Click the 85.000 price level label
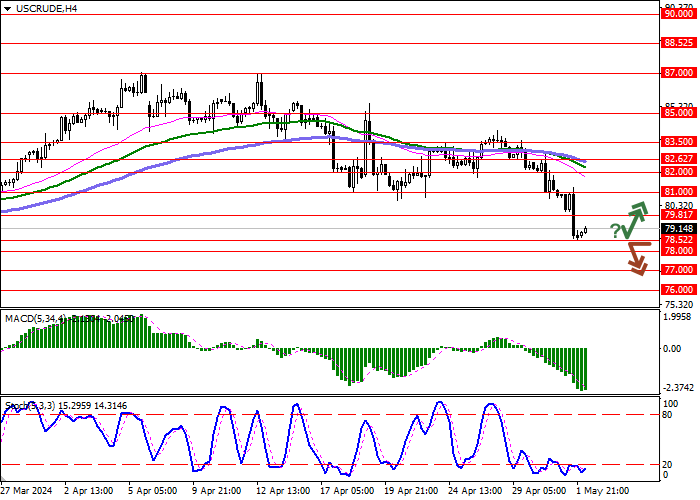The height and width of the screenshot is (500, 700). pos(679,113)
